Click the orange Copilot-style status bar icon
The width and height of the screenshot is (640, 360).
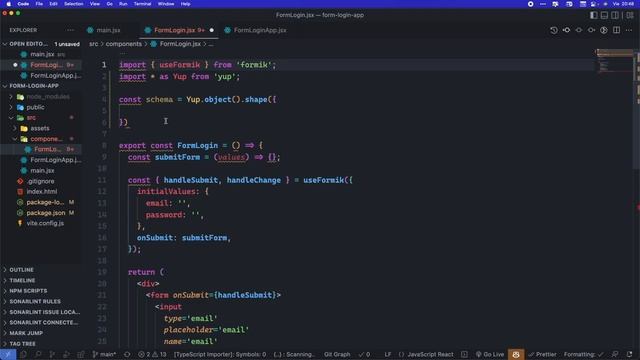(516, 354)
